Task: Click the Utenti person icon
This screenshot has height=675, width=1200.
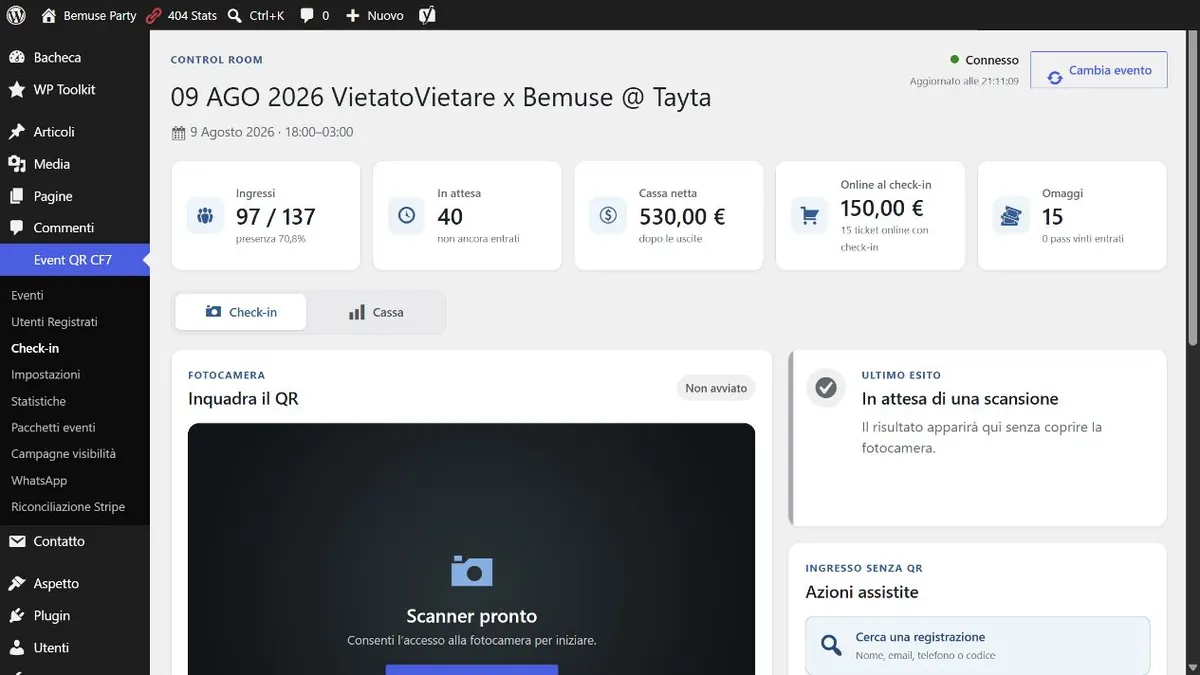Action: pyautogui.click(x=17, y=647)
